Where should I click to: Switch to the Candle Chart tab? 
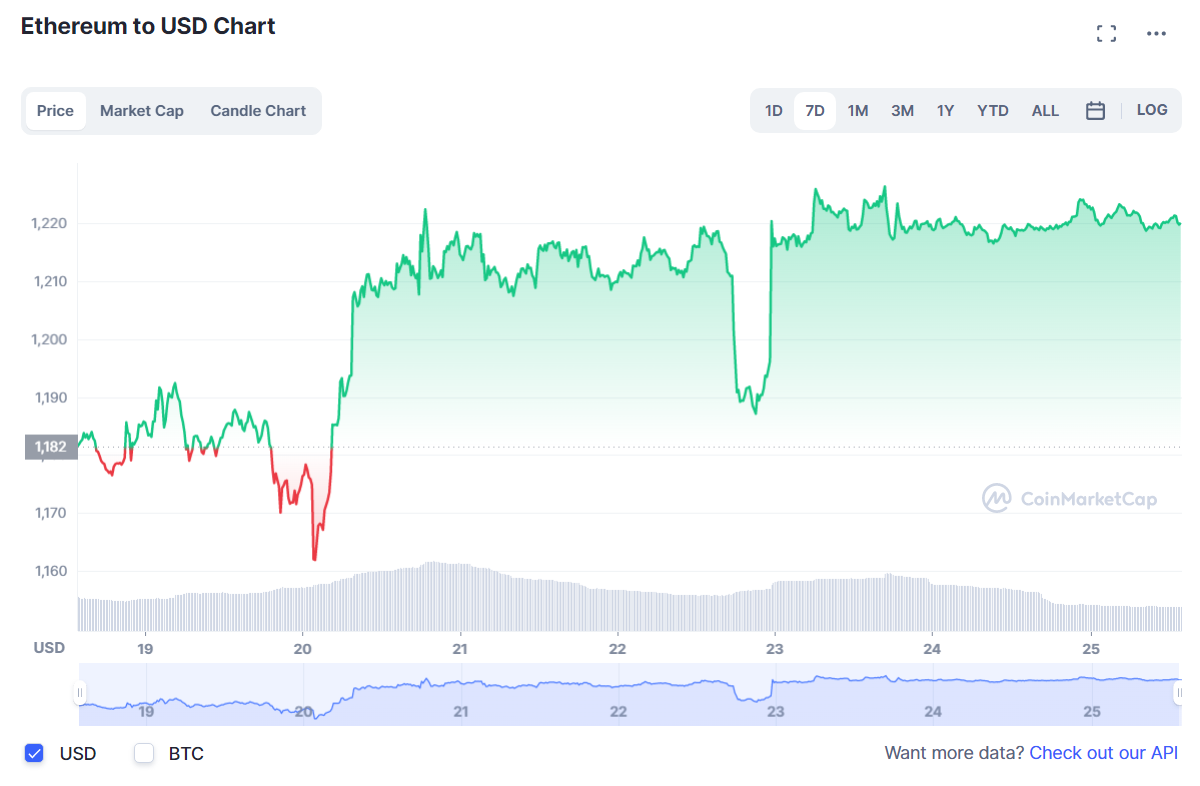pyautogui.click(x=258, y=111)
